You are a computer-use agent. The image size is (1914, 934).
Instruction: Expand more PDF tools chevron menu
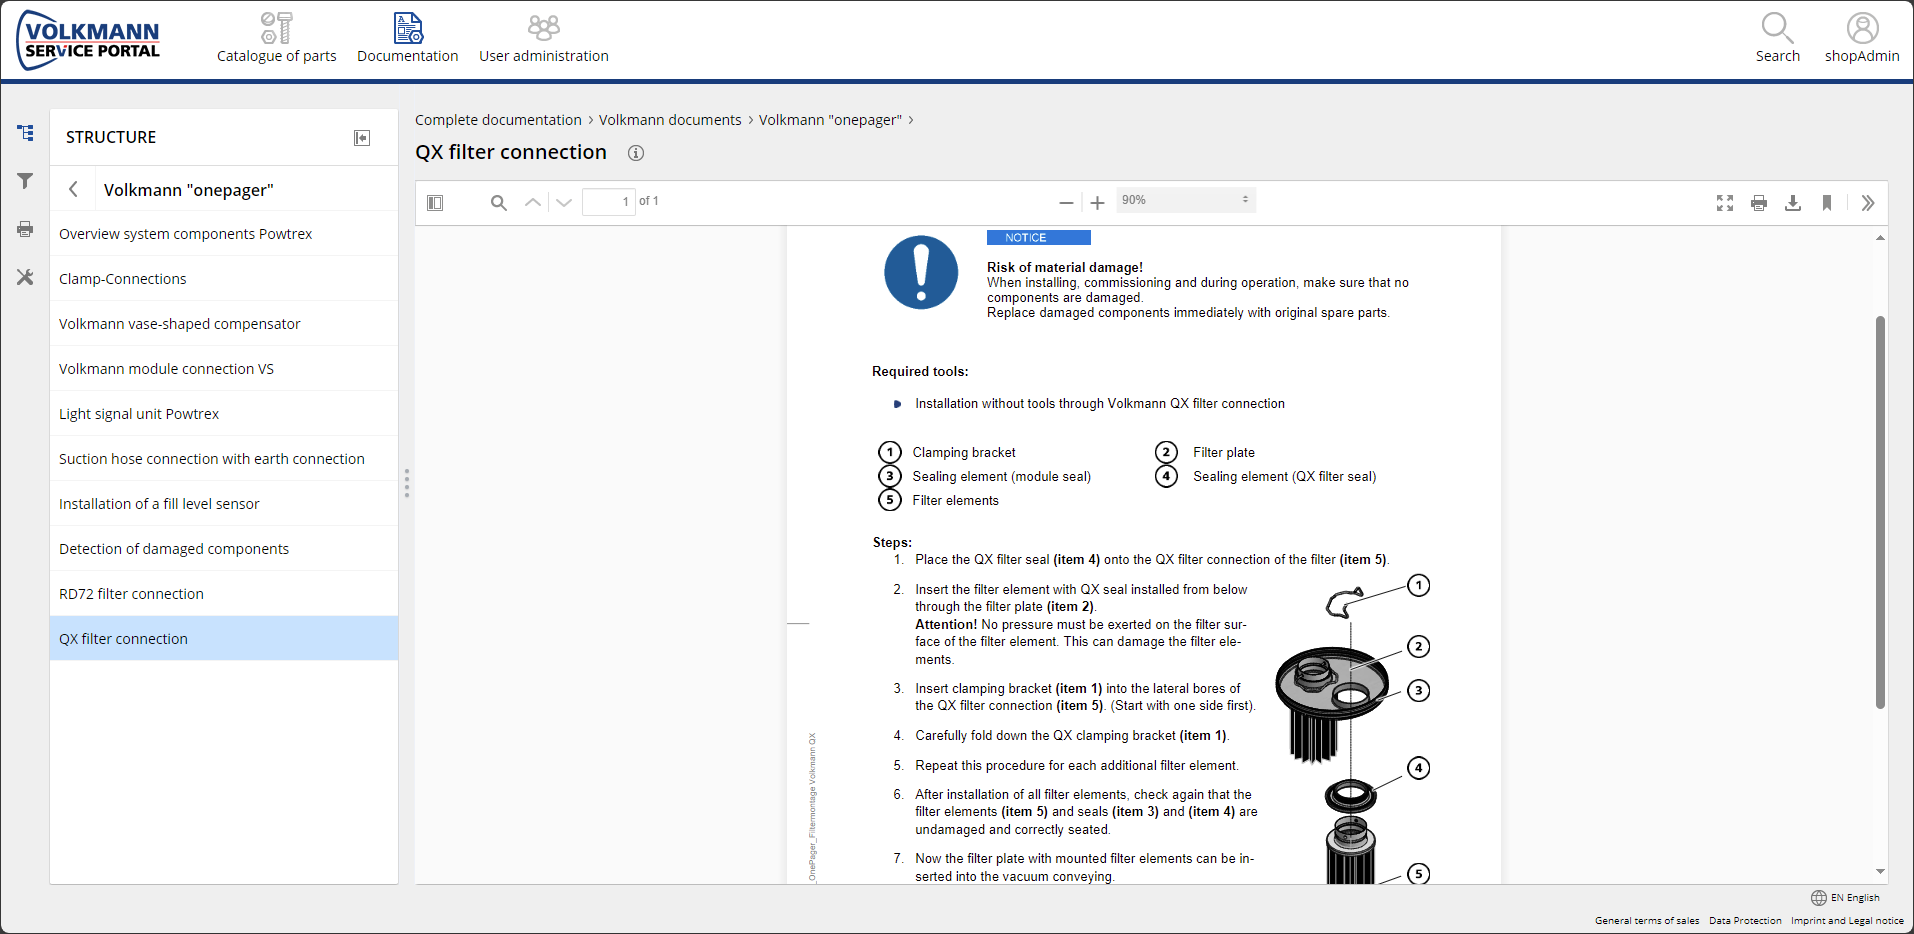pos(1867,203)
